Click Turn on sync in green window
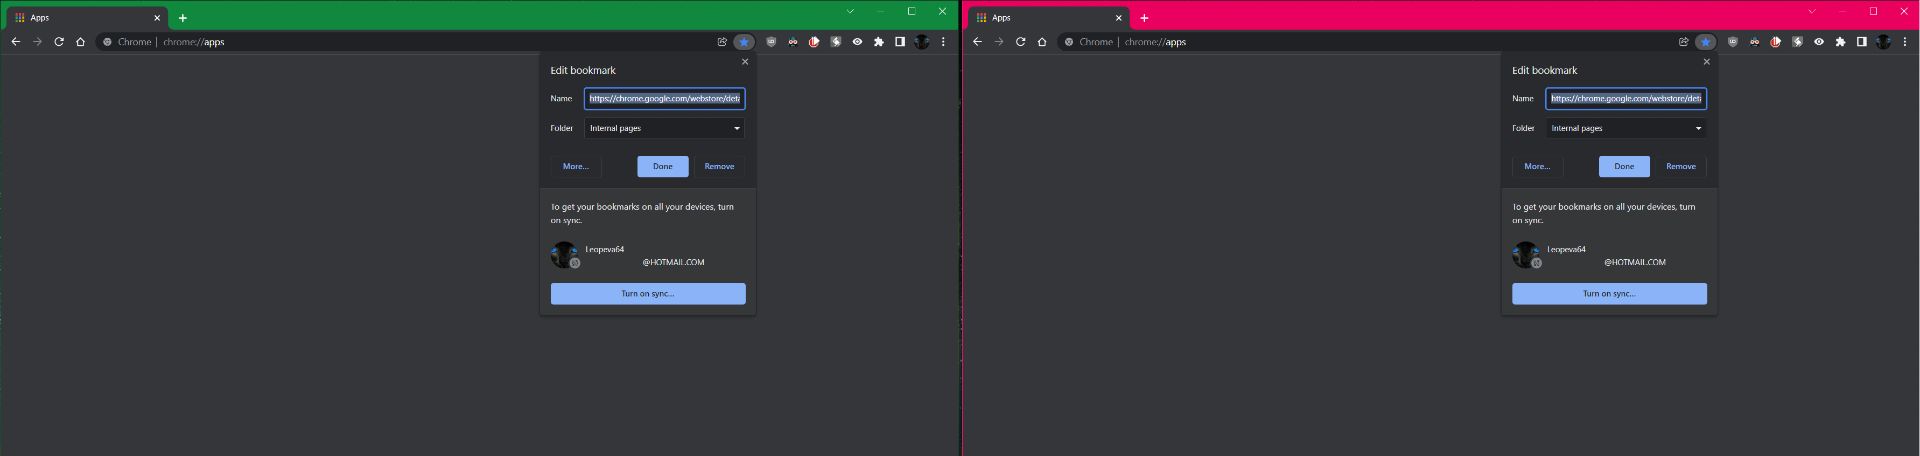1920x456 pixels. 648,294
